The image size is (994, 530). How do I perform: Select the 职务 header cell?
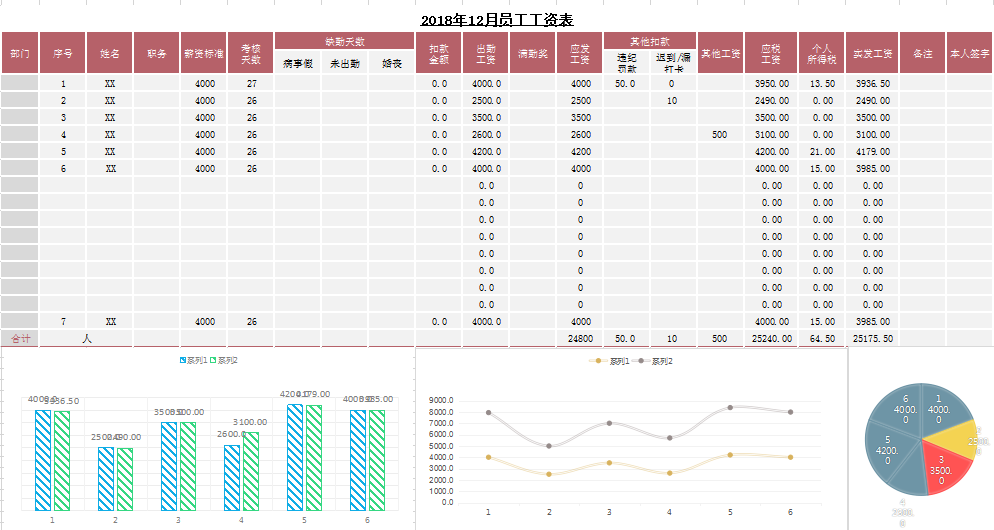pos(156,53)
